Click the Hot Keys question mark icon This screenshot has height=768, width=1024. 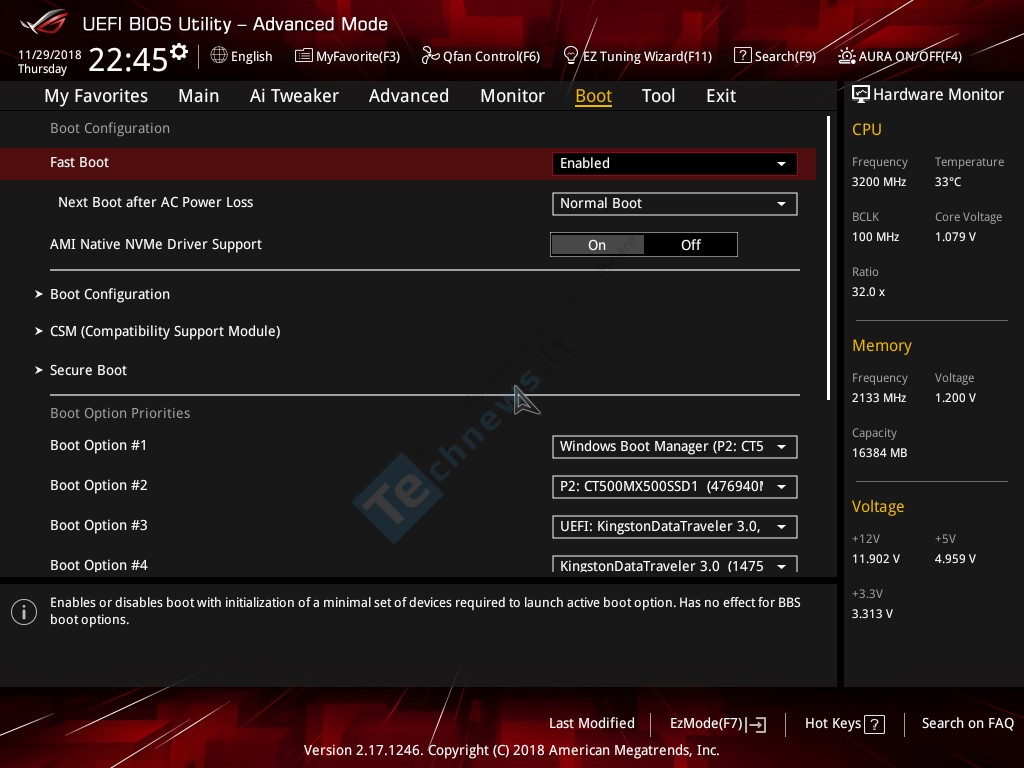(x=874, y=724)
